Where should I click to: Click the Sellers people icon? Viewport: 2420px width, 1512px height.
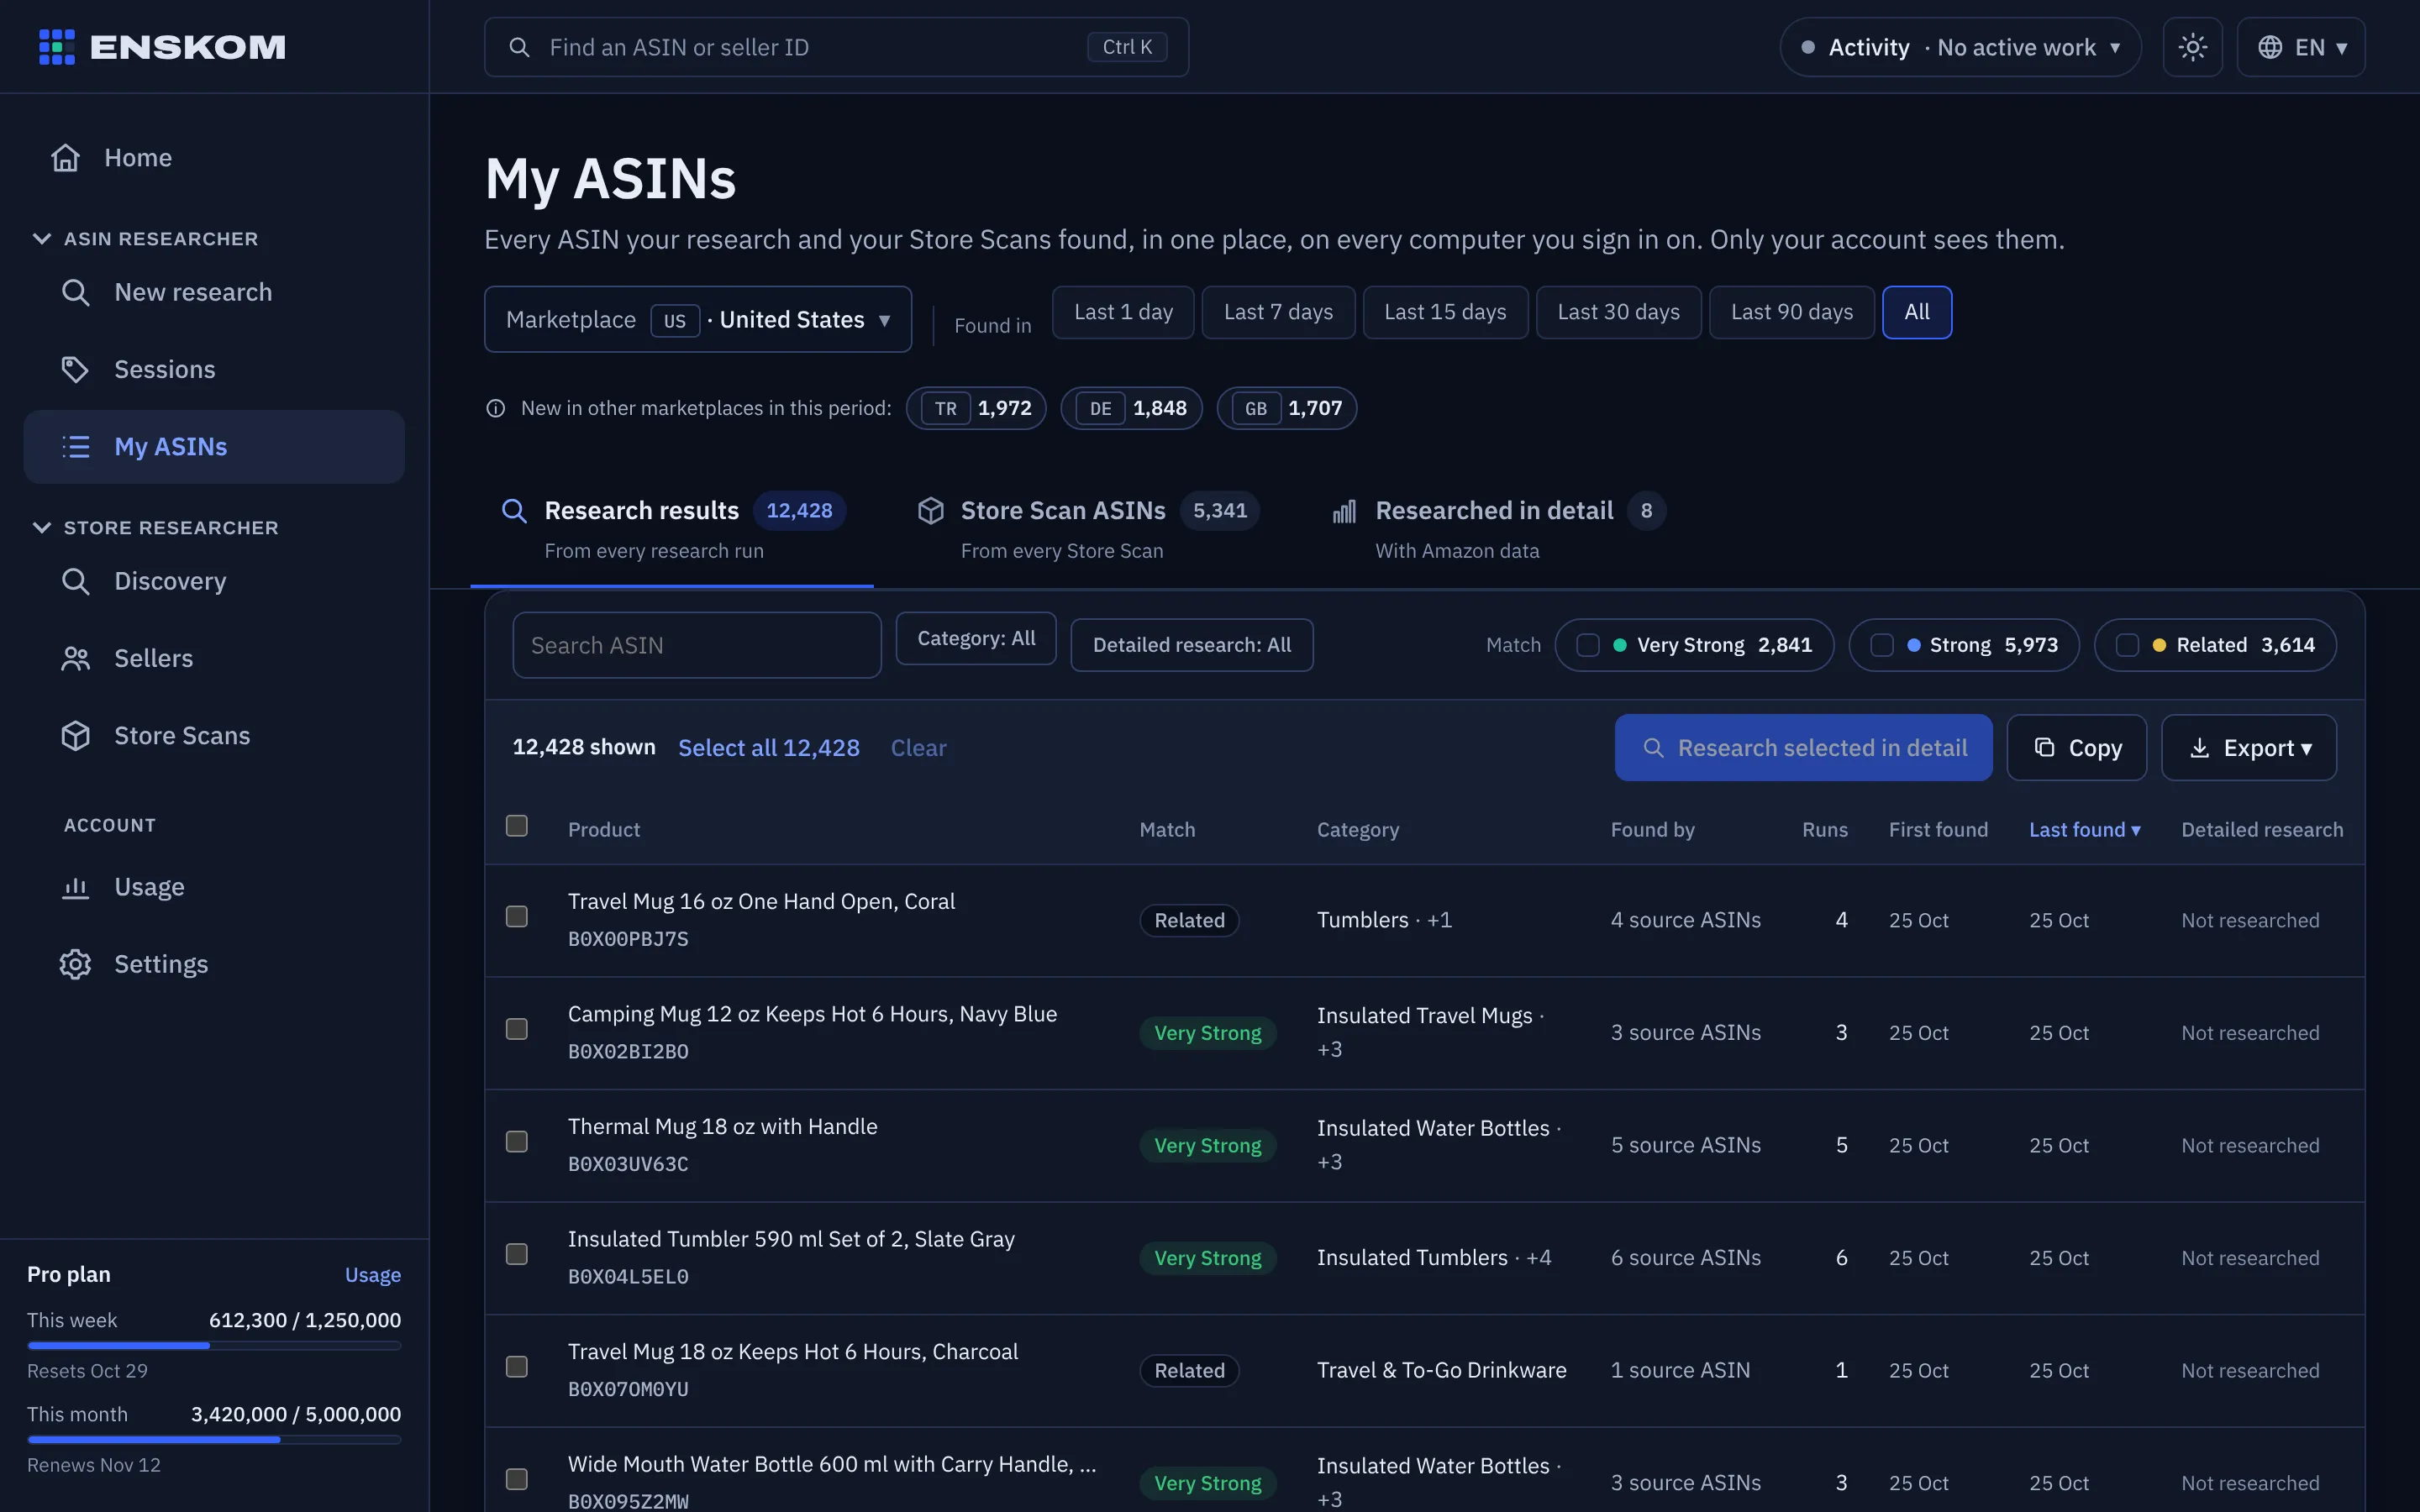coord(76,658)
